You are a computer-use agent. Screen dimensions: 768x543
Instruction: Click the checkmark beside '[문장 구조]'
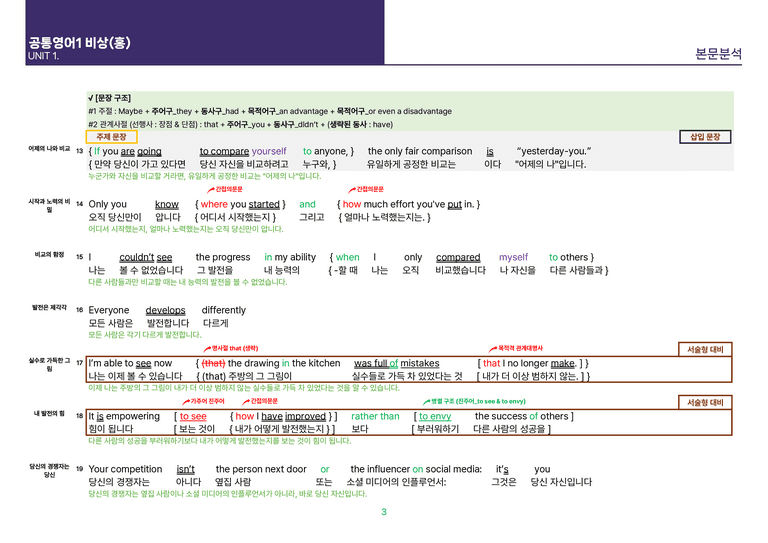[x=91, y=98]
